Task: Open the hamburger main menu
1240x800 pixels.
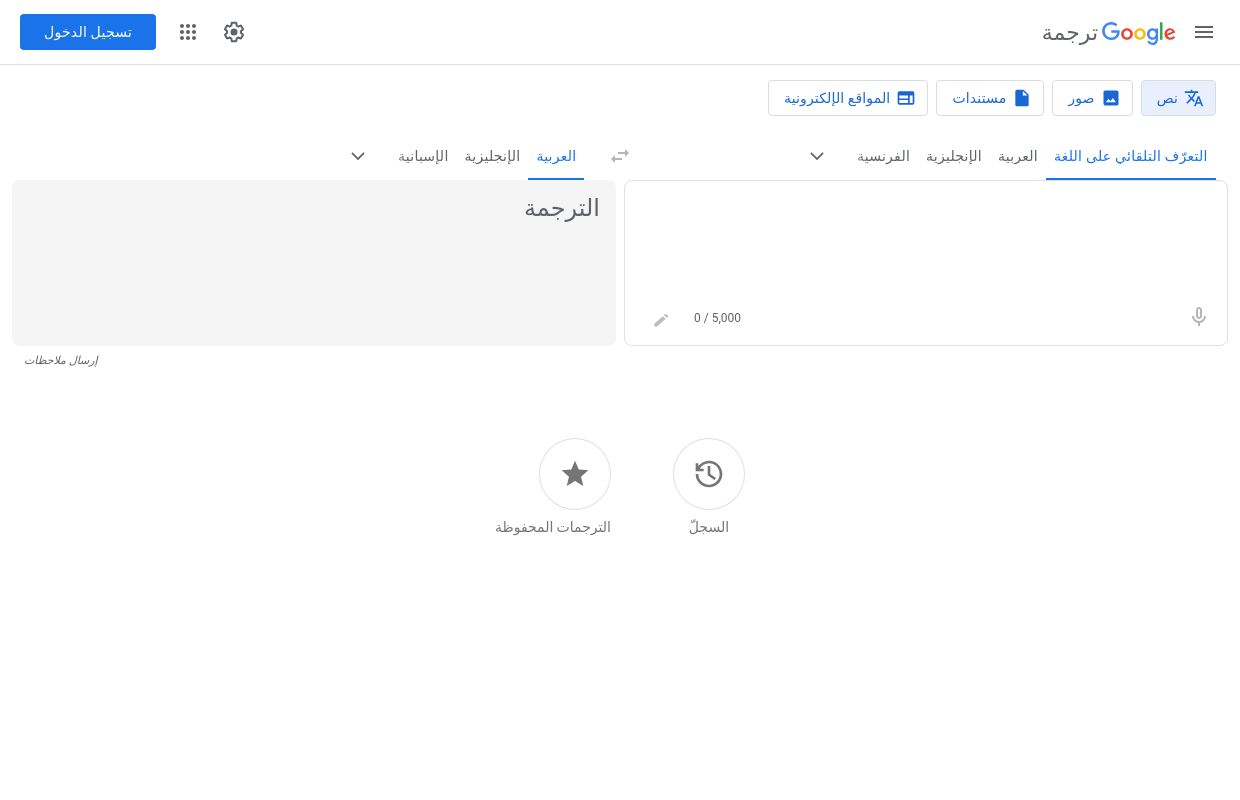Action: [x=1204, y=32]
